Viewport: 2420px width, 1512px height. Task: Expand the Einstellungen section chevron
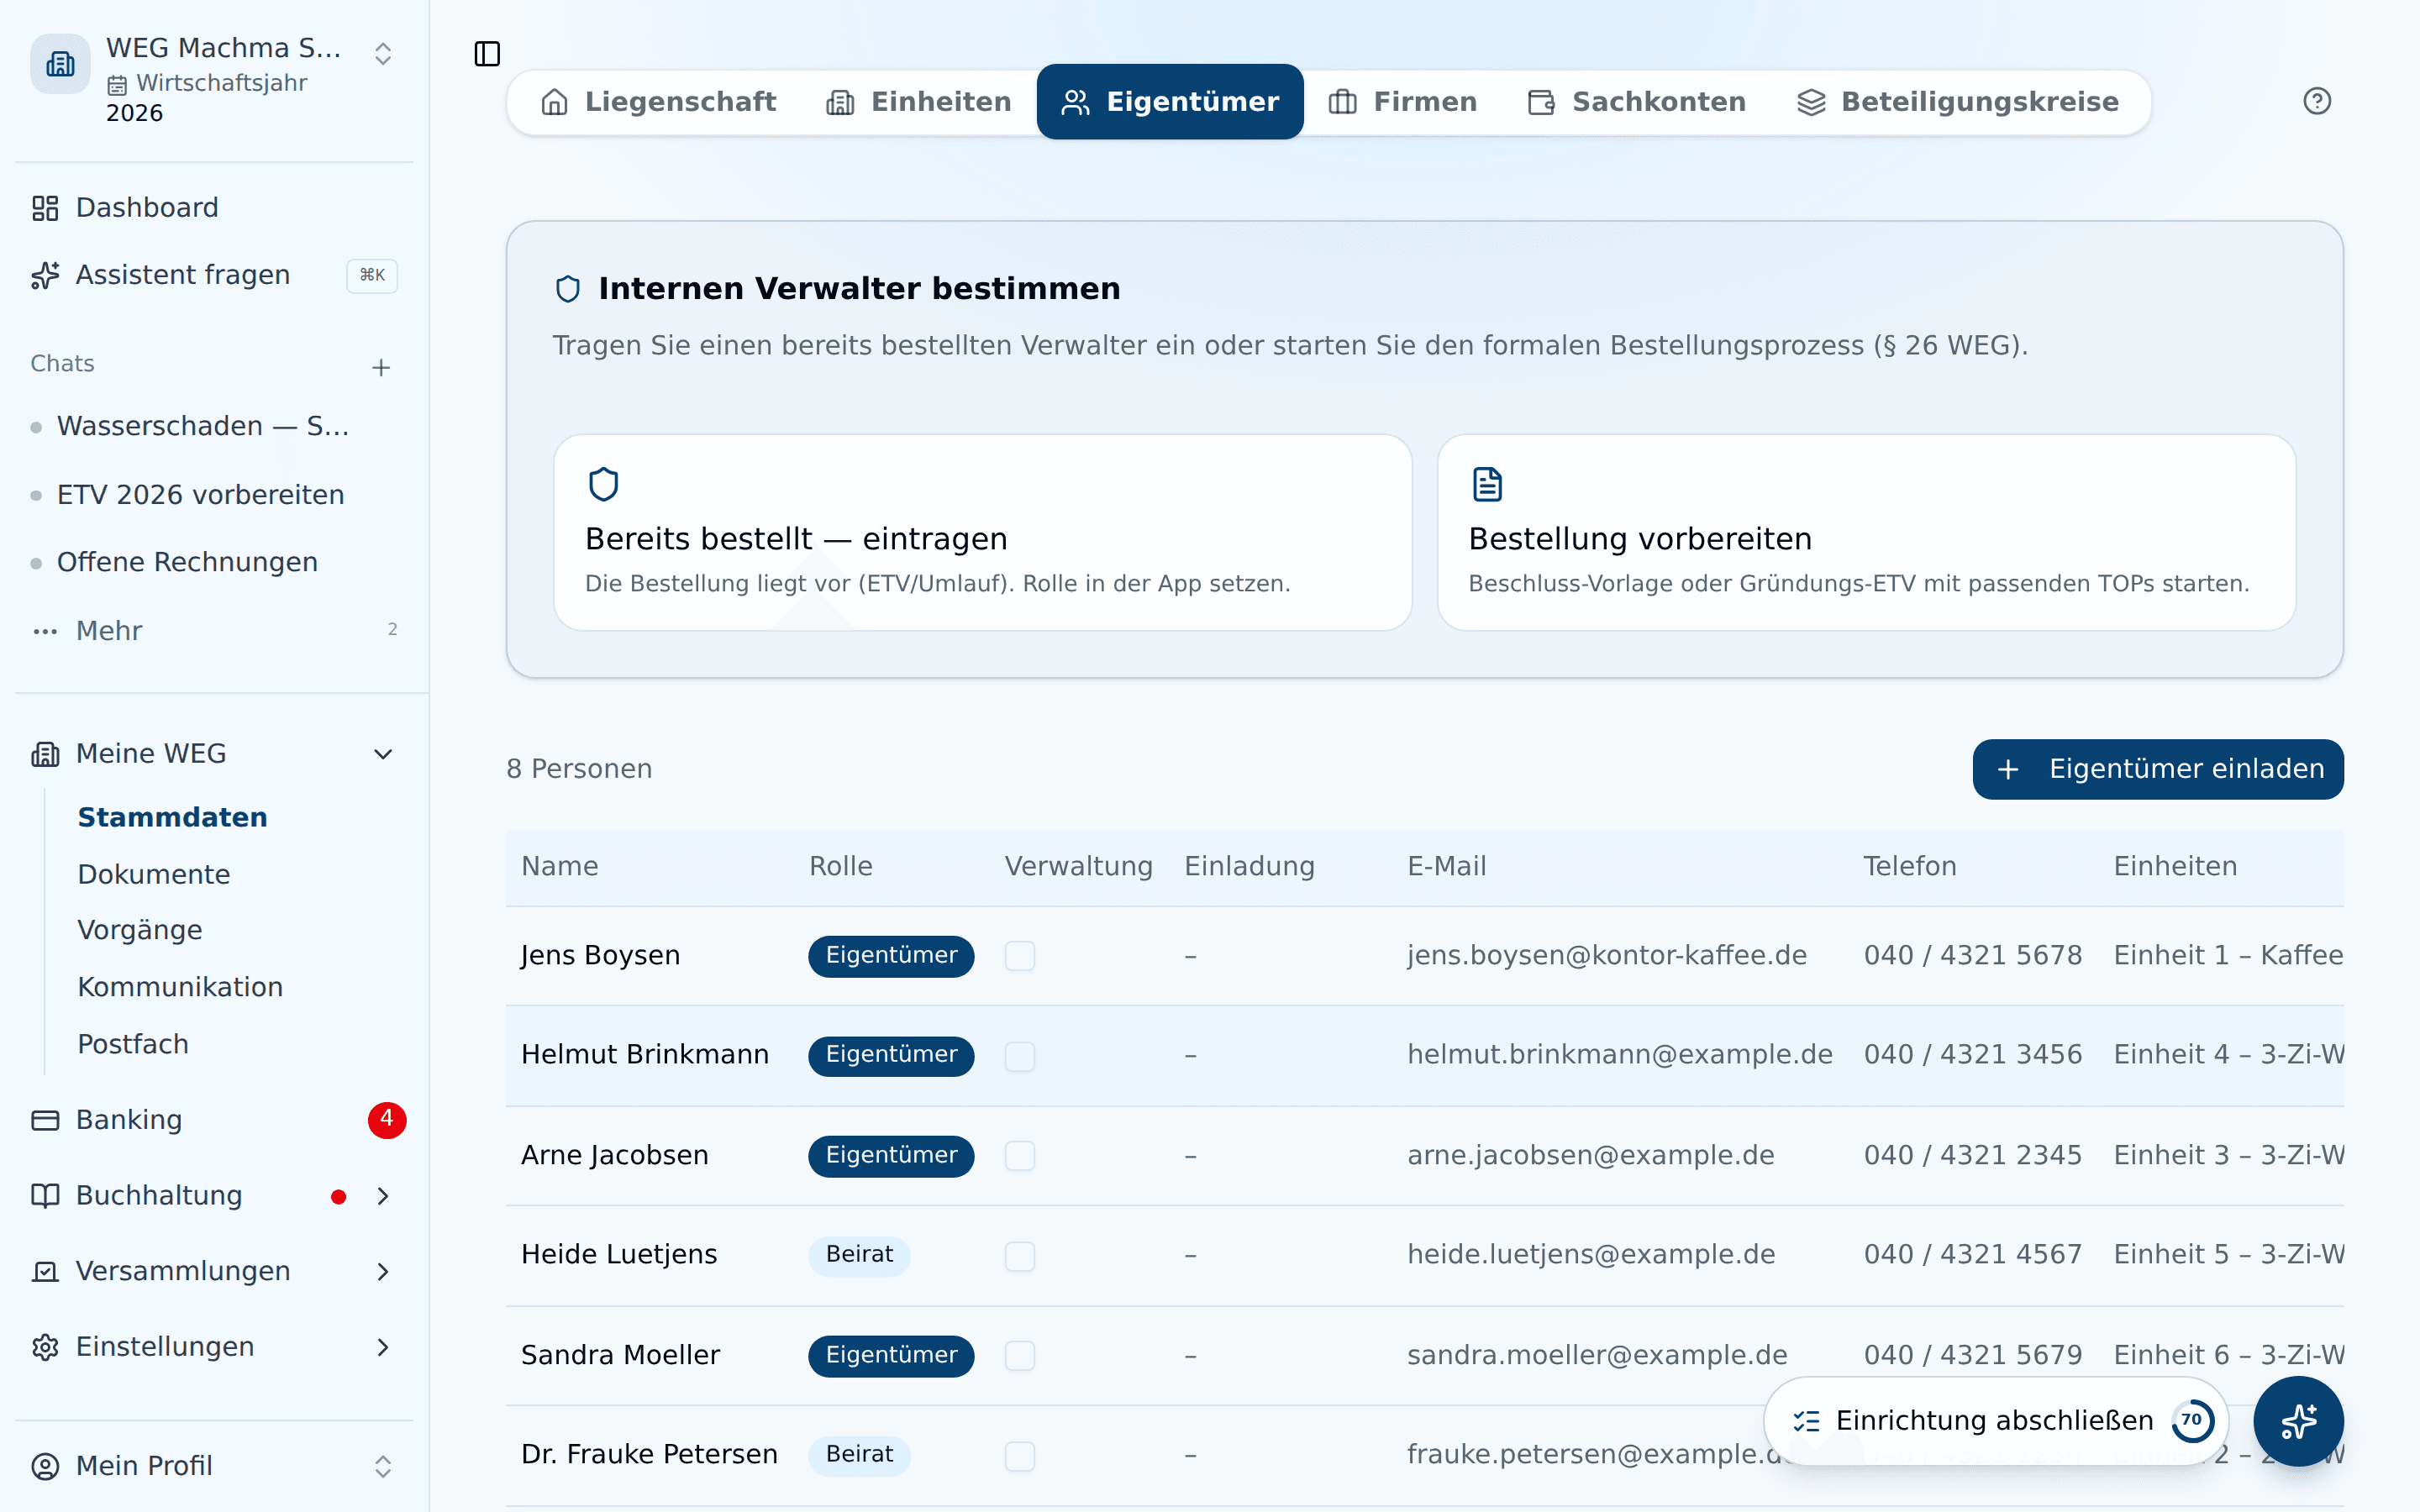382,1347
